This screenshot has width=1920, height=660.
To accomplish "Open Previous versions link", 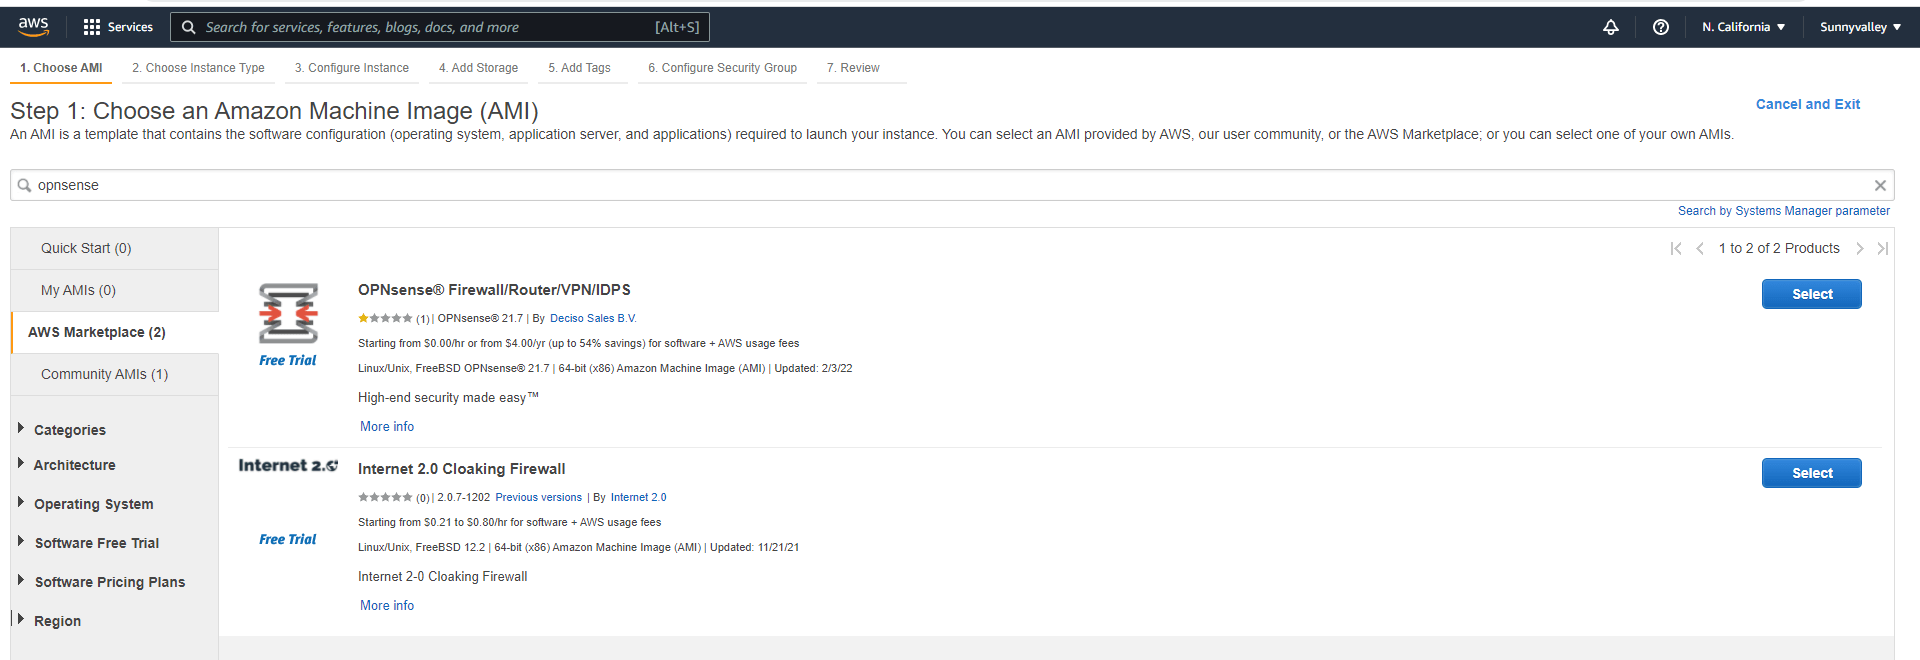I will [x=538, y=497].
